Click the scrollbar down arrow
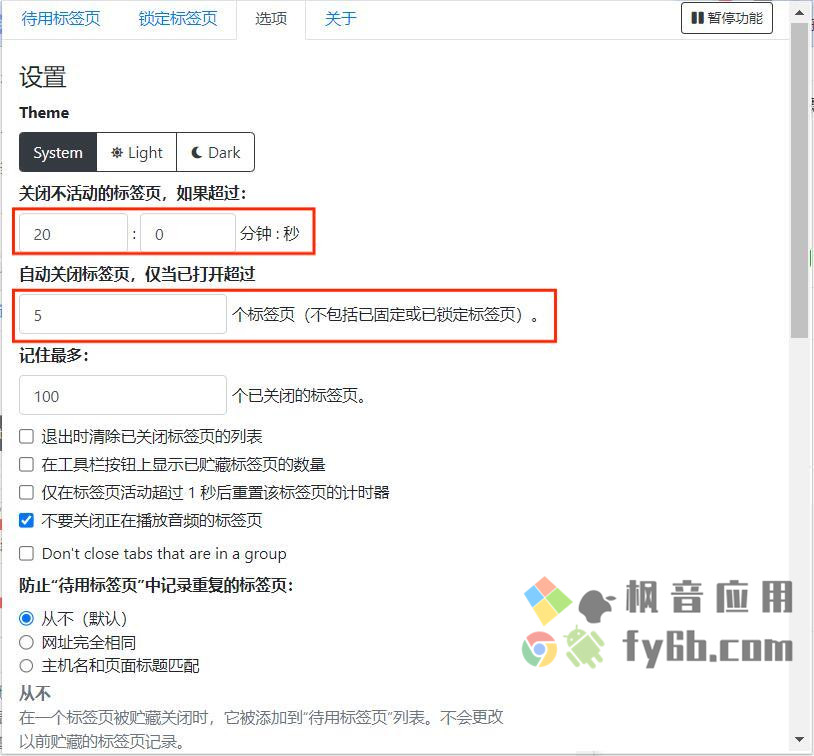 click(799, 740)
